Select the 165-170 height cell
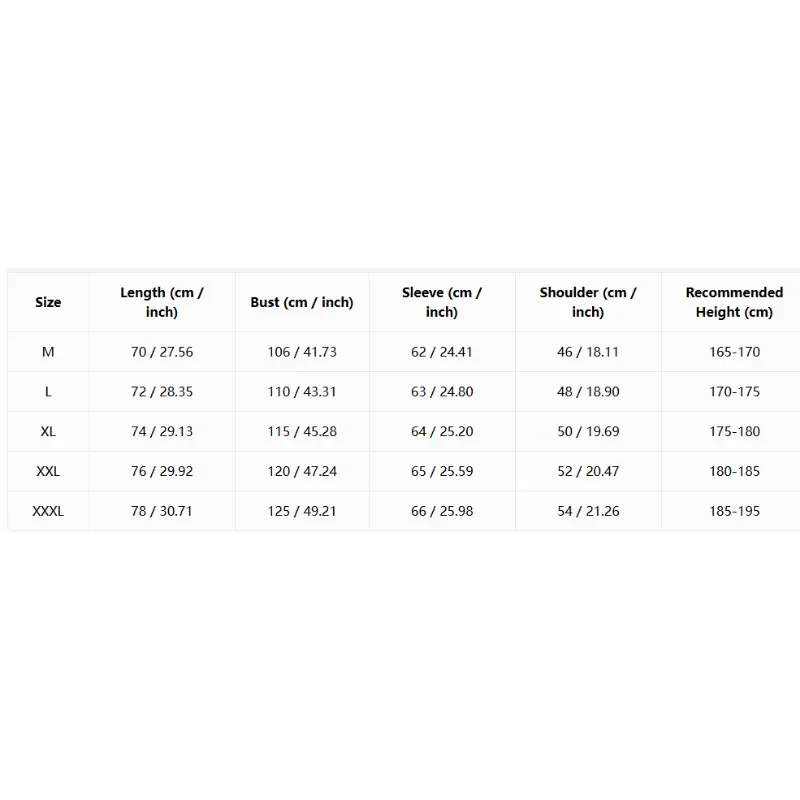The height and width of the screenshot is (800, 800). 734,352
